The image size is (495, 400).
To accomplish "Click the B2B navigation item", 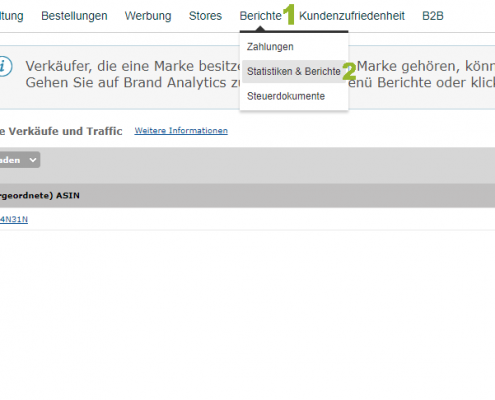I will (433, 16).
